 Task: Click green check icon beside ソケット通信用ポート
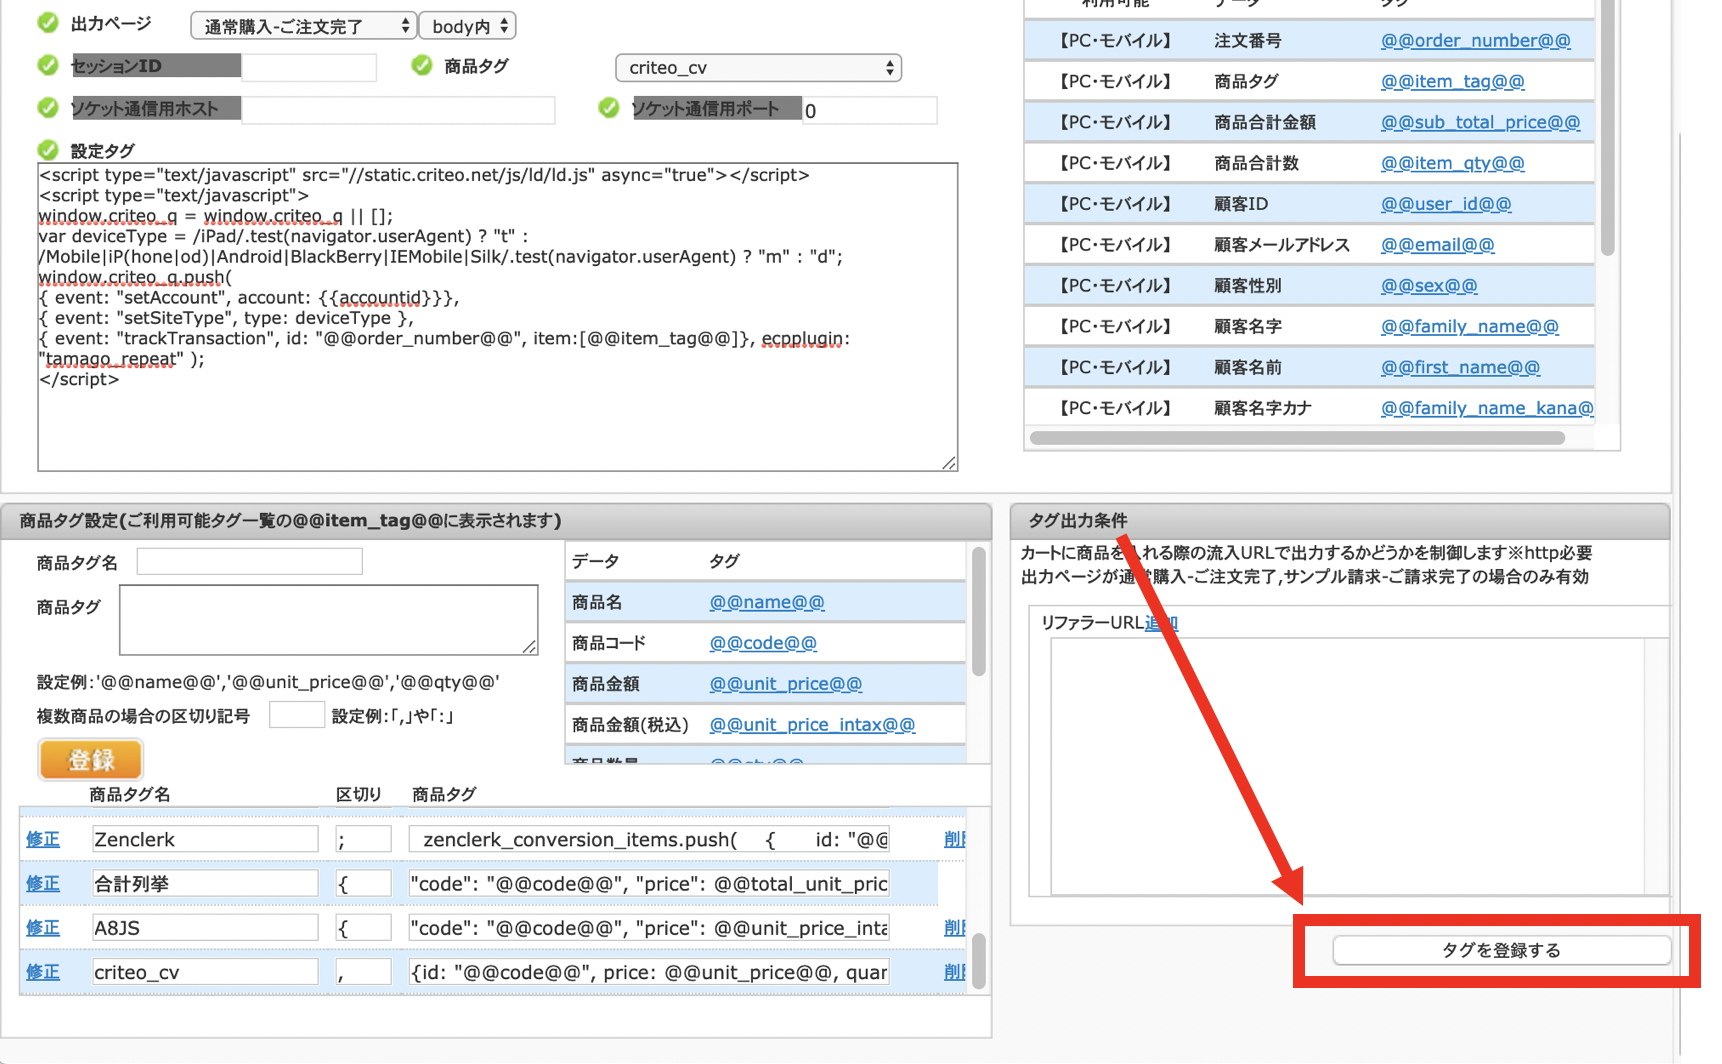point(609,108)
